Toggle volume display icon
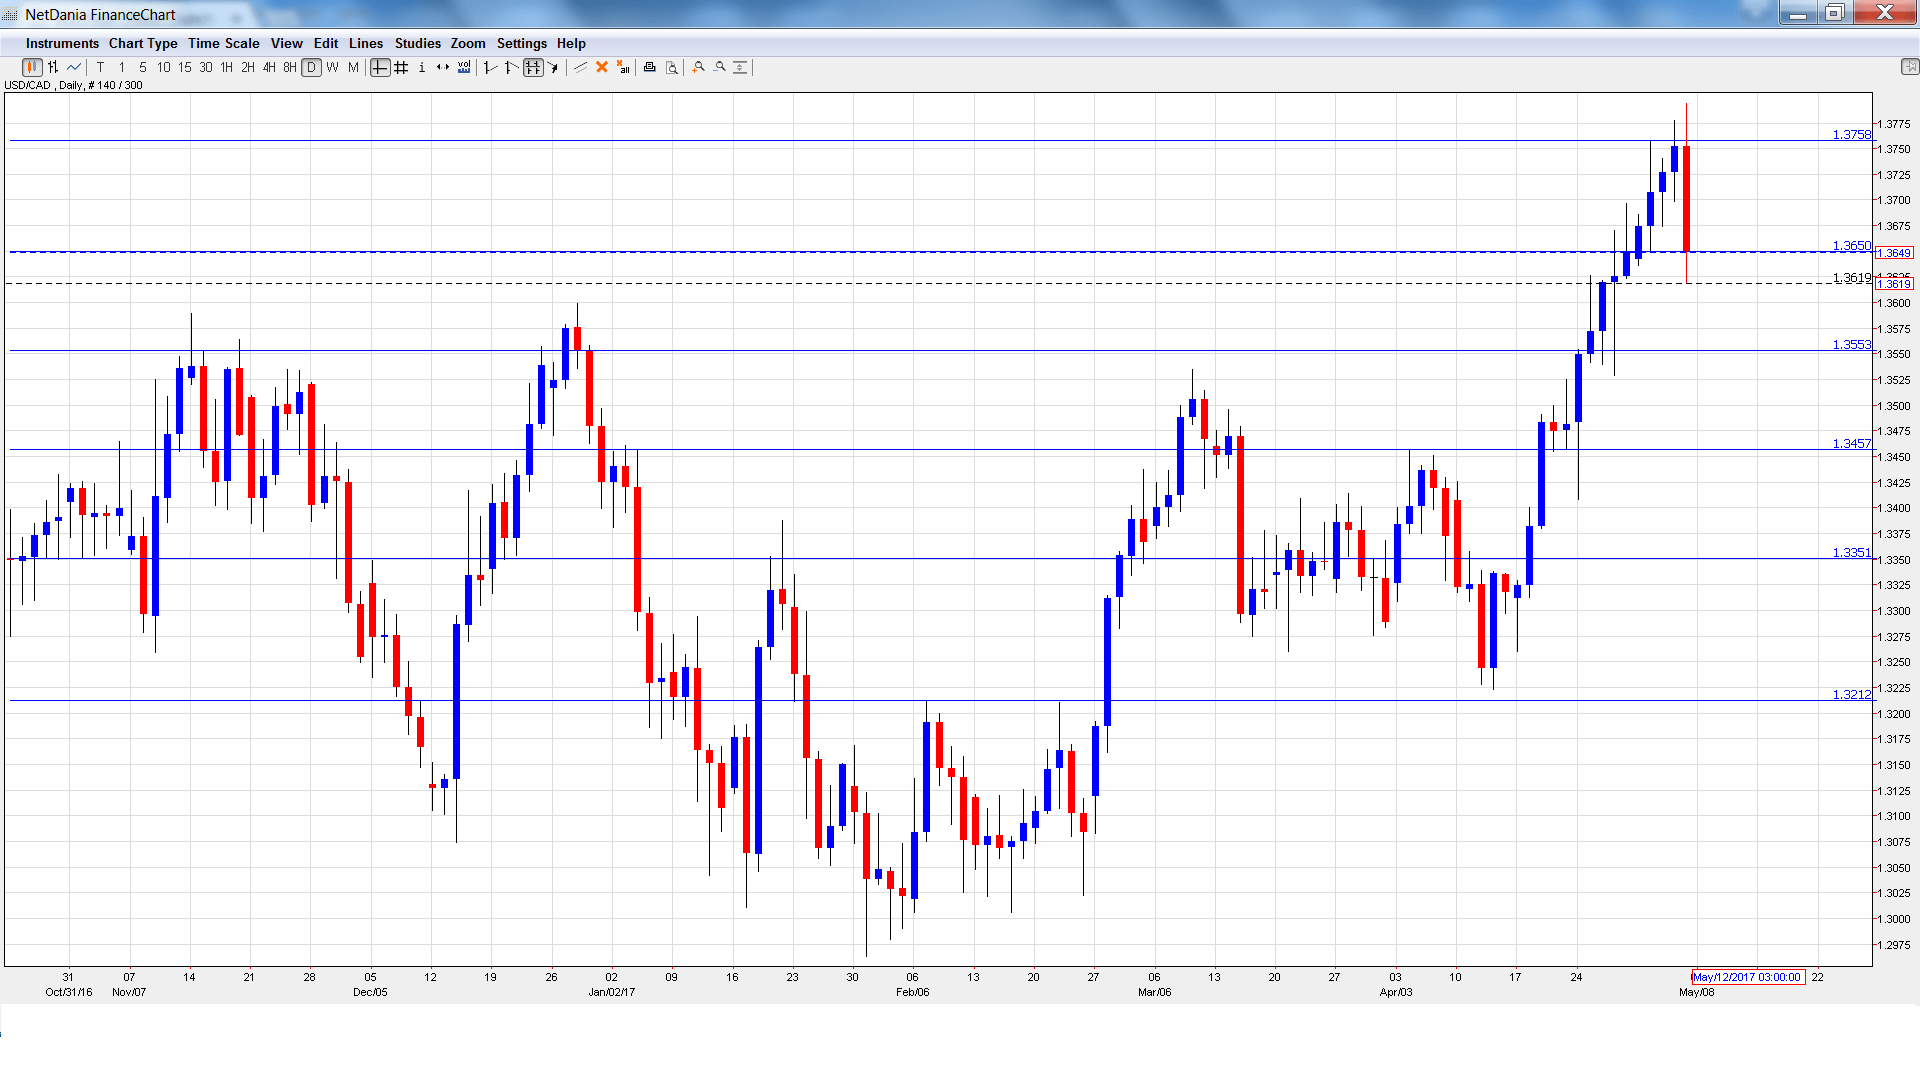This screenshot has width=1920, height=1080. coord(464,67)
